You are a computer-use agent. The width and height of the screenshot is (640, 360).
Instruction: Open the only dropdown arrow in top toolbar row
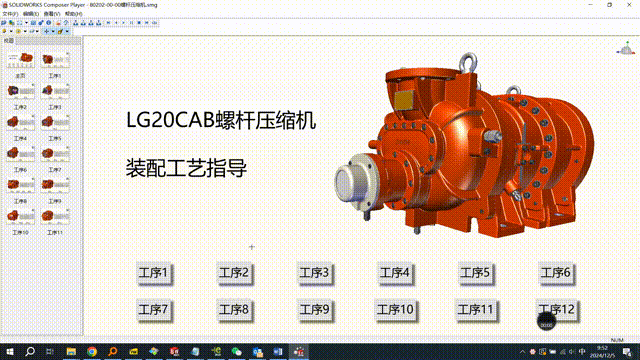(27, 22)
